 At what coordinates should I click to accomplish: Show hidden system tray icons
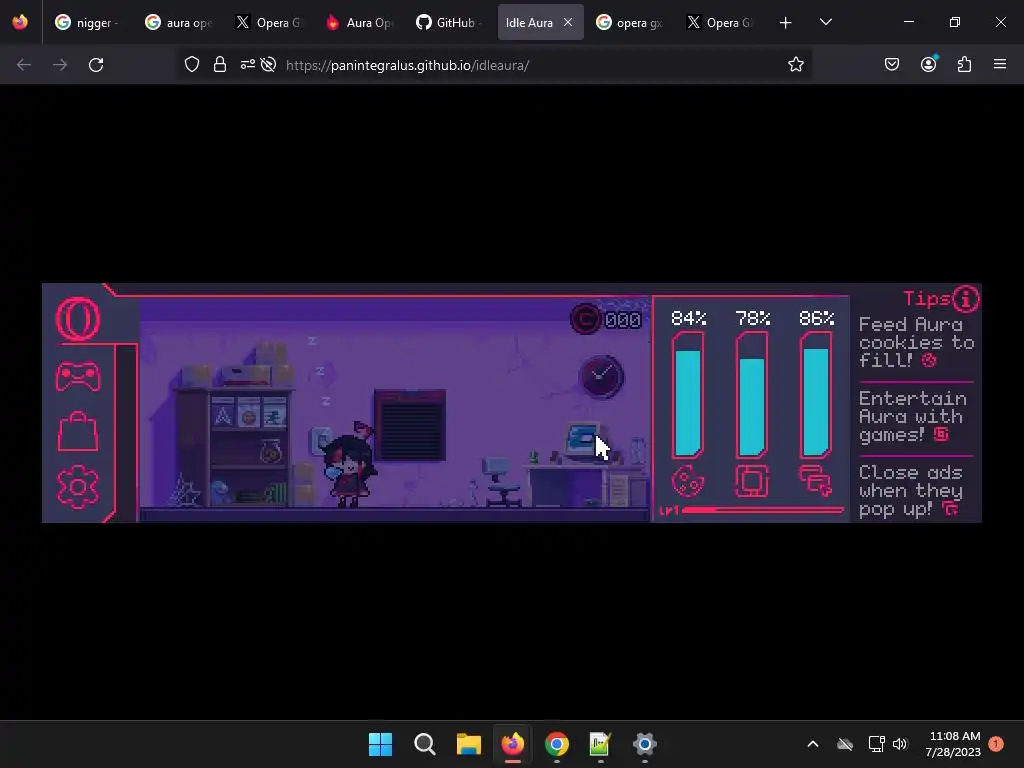[x=813, y=744]
